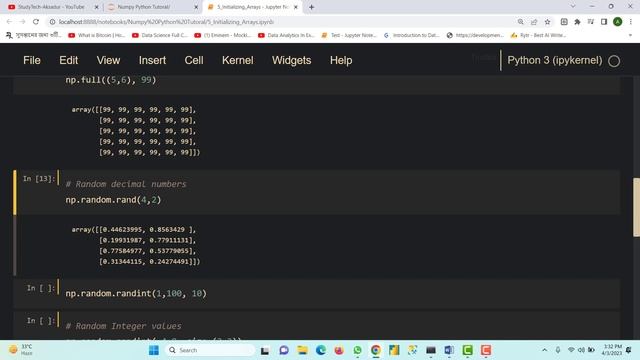Open Microsoft Edge from the taskbar
Screen dimensions: 640x360
coord(321,350)
